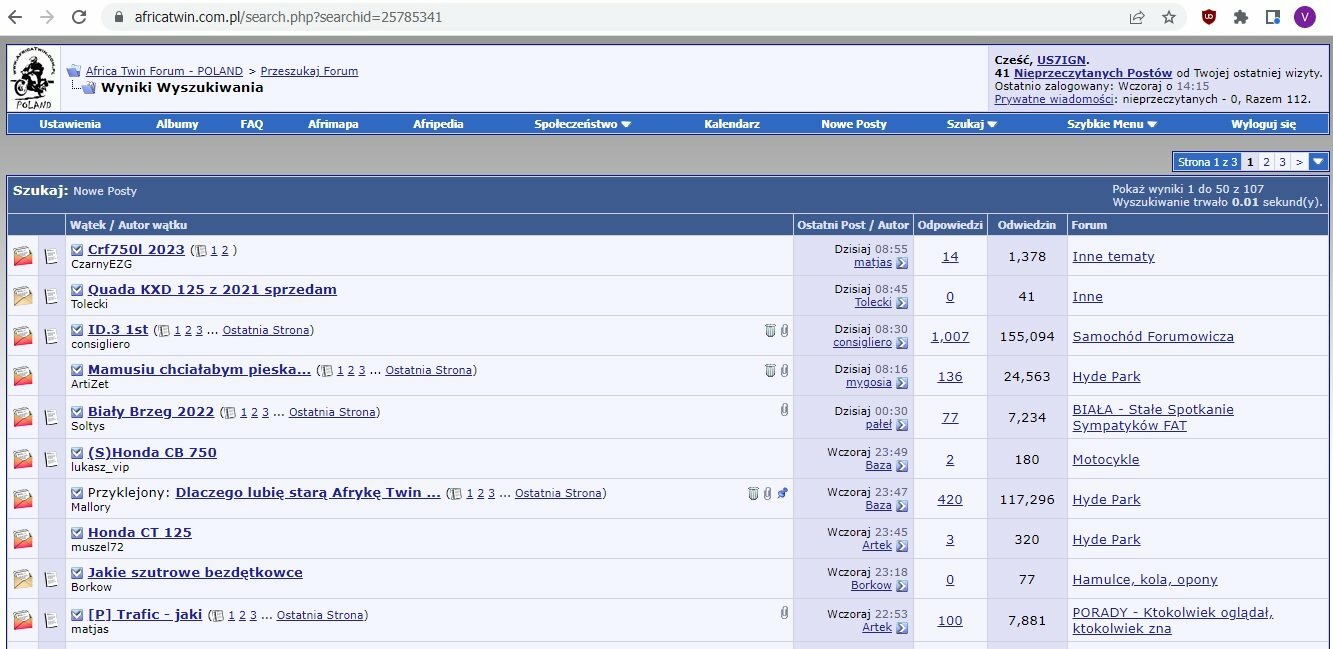Open first new post in Biały Brzeg 2022
The height and width of the screenshot is (649, 1333).
(77, 411)
